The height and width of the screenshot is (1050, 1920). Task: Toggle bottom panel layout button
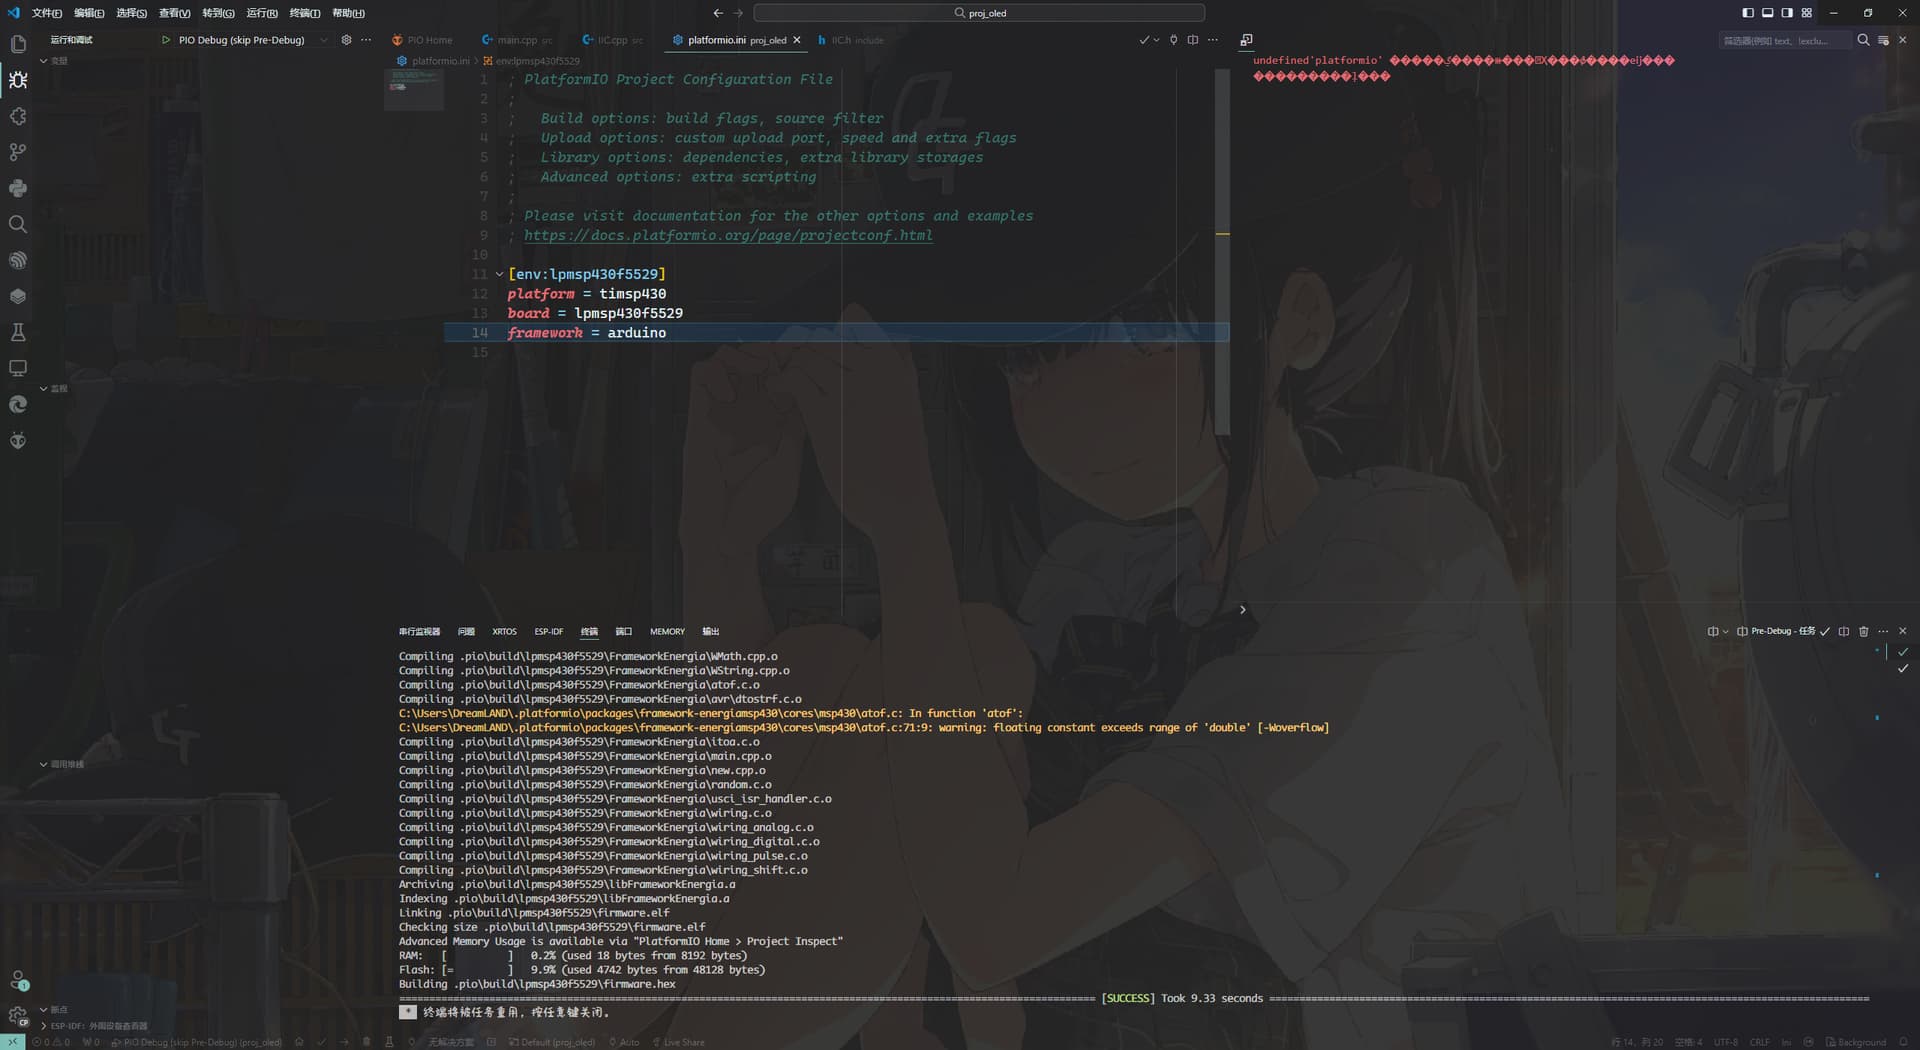[x=1767, y=13]
